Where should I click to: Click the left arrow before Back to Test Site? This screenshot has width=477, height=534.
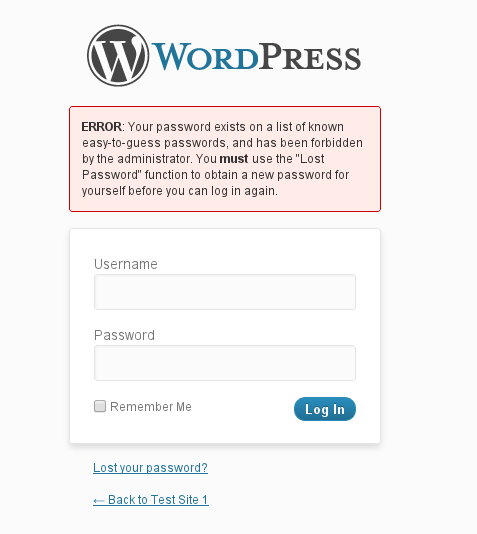[x=99, y=500]
